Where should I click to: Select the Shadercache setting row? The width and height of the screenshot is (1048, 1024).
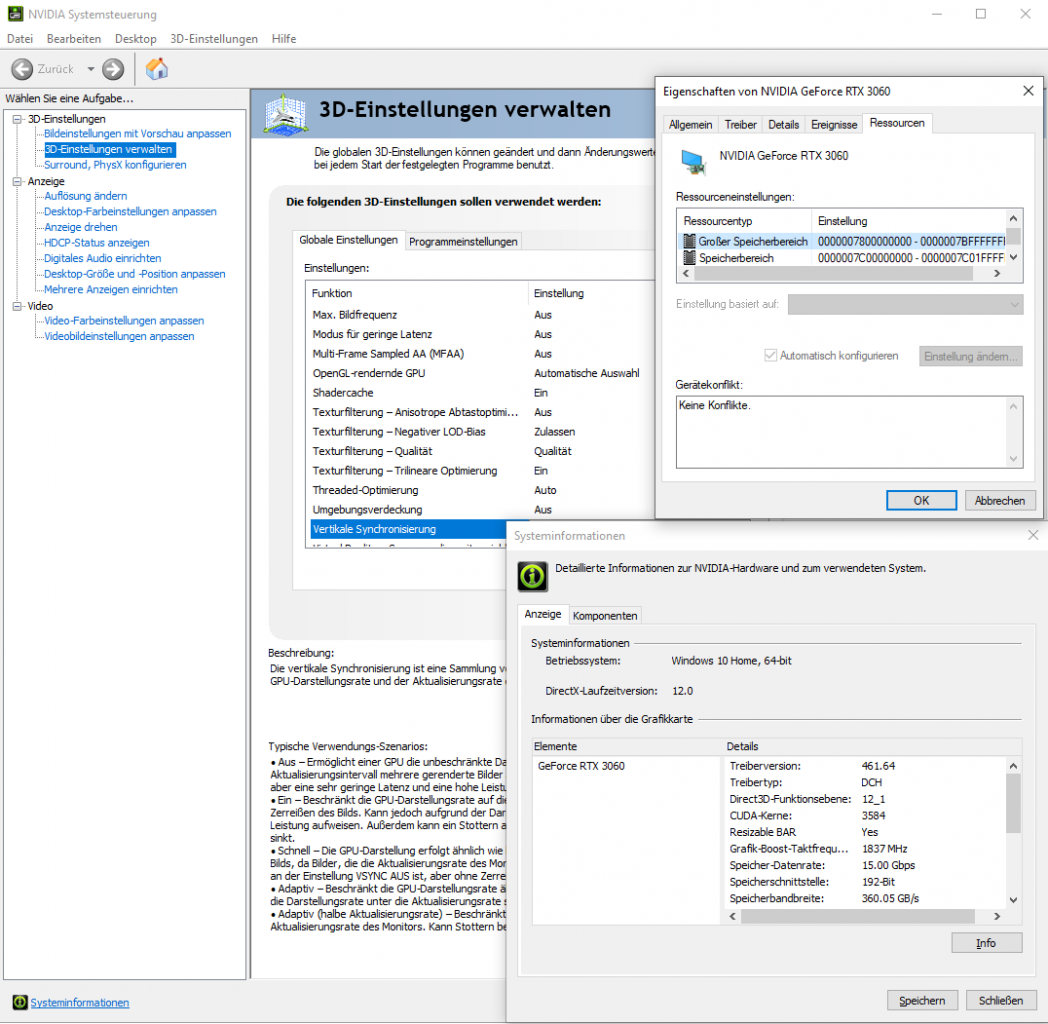pos(481,393)
